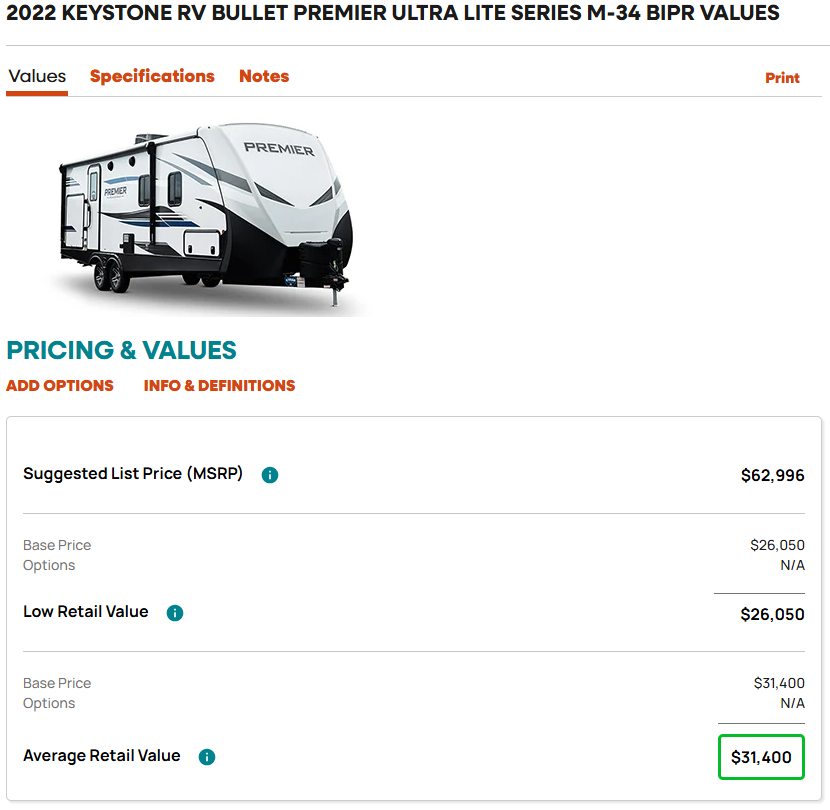
Task: Click the green-outlined $31,400 Average Retail total
Action: click(x=761, y=758)
